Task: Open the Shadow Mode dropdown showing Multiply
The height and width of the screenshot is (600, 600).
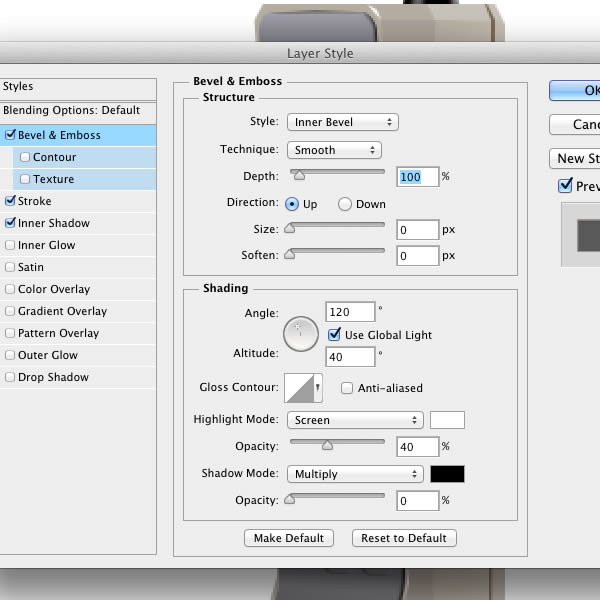Action: click(x=355, y=474)
